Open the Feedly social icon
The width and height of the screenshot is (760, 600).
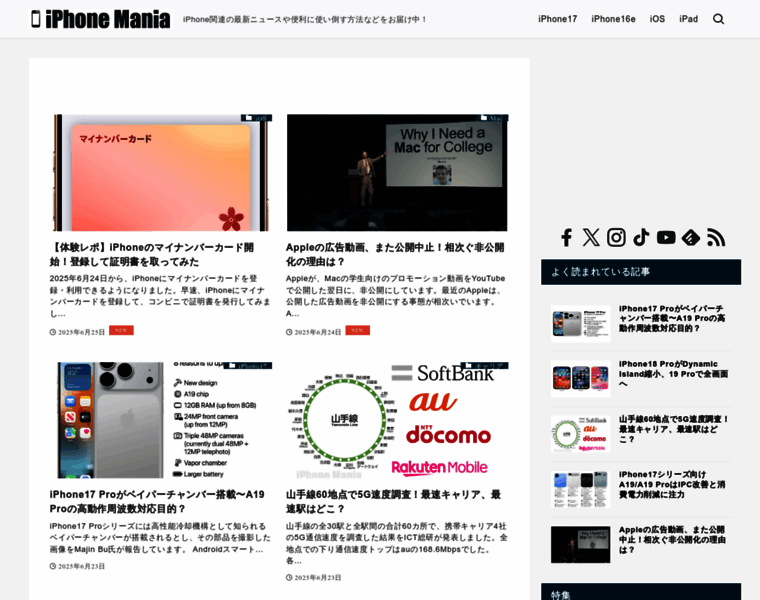click(691, 237)
